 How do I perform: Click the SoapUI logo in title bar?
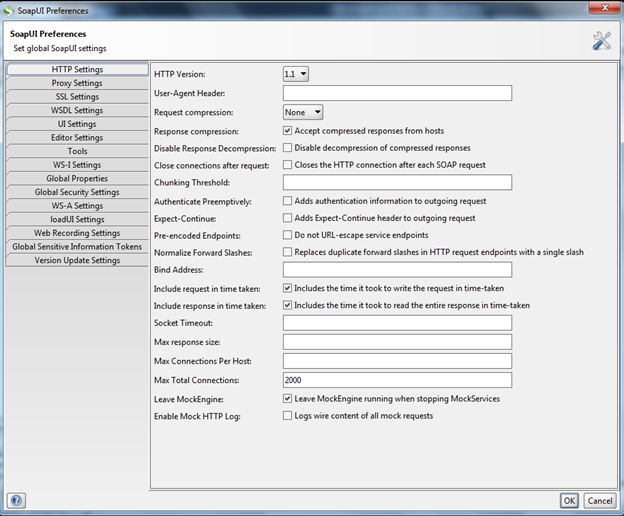point(11,10)
